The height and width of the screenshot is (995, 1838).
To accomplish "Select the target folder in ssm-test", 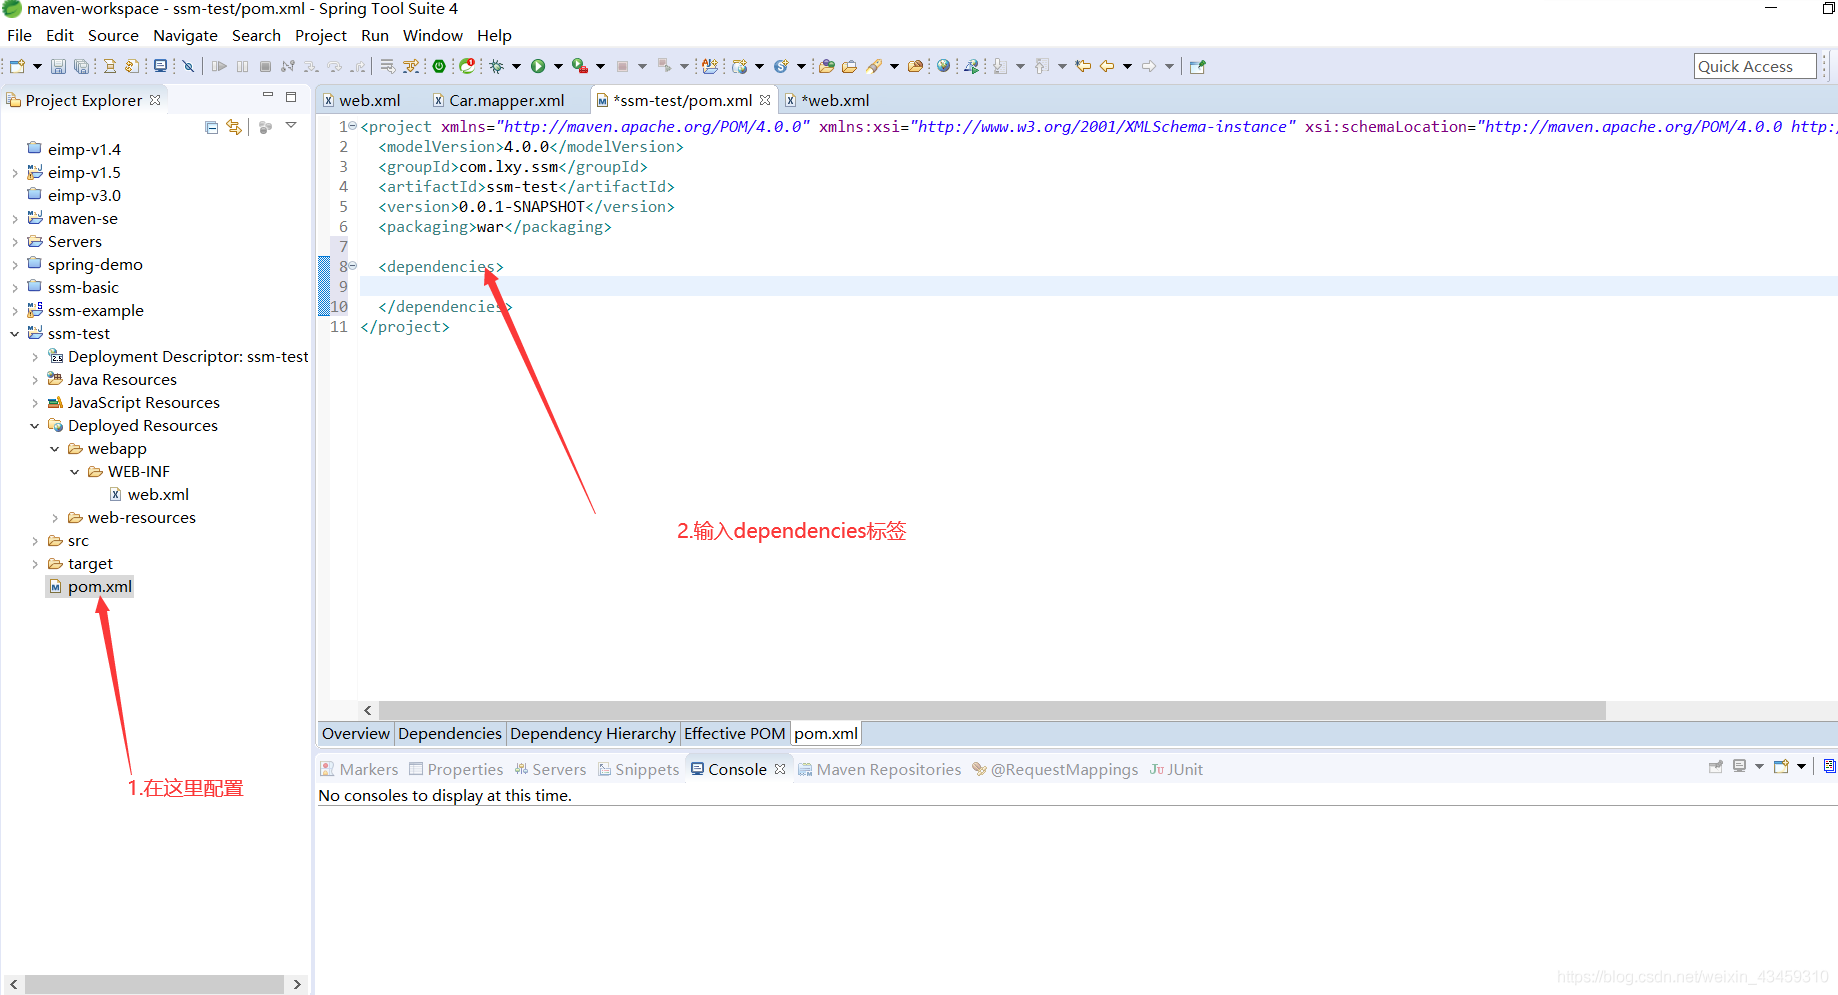I will pos(80,564).
